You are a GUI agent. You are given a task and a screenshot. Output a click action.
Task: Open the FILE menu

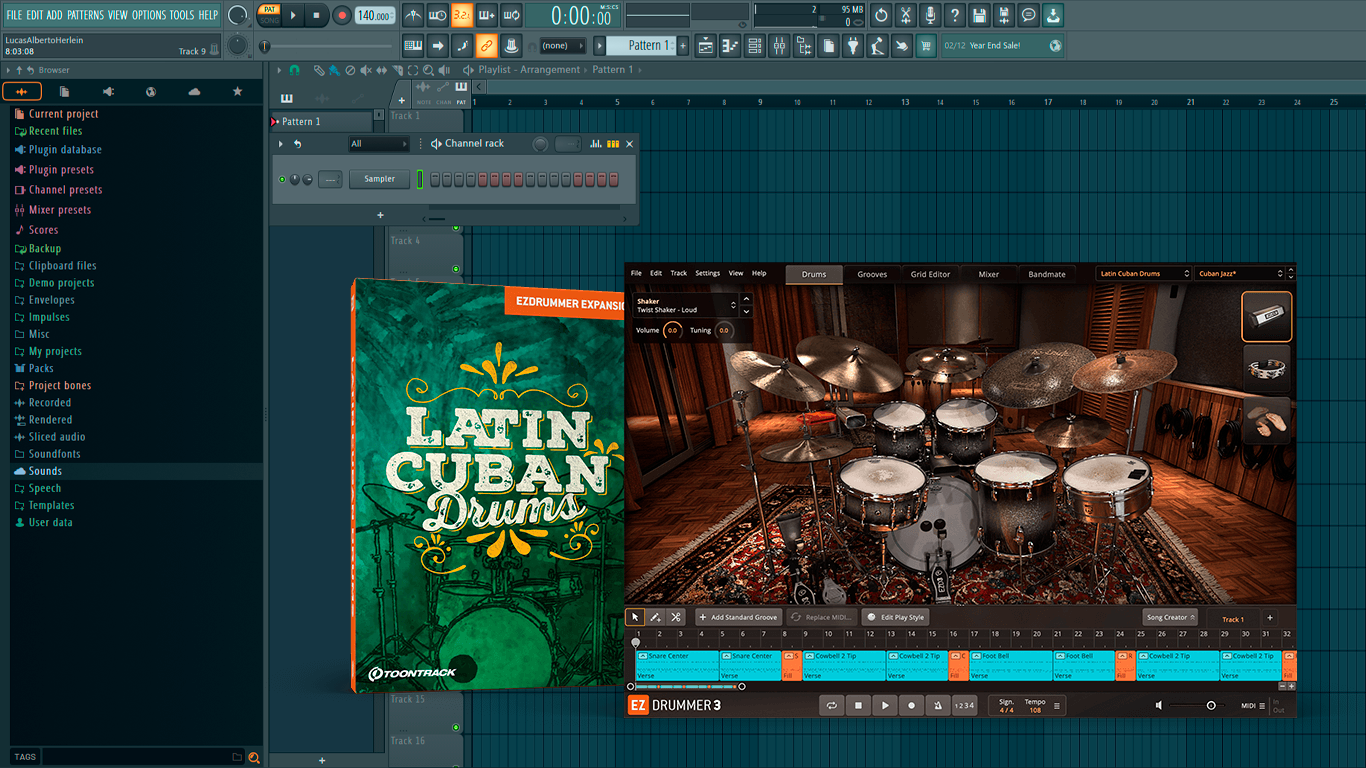click(x=14, y=15)
